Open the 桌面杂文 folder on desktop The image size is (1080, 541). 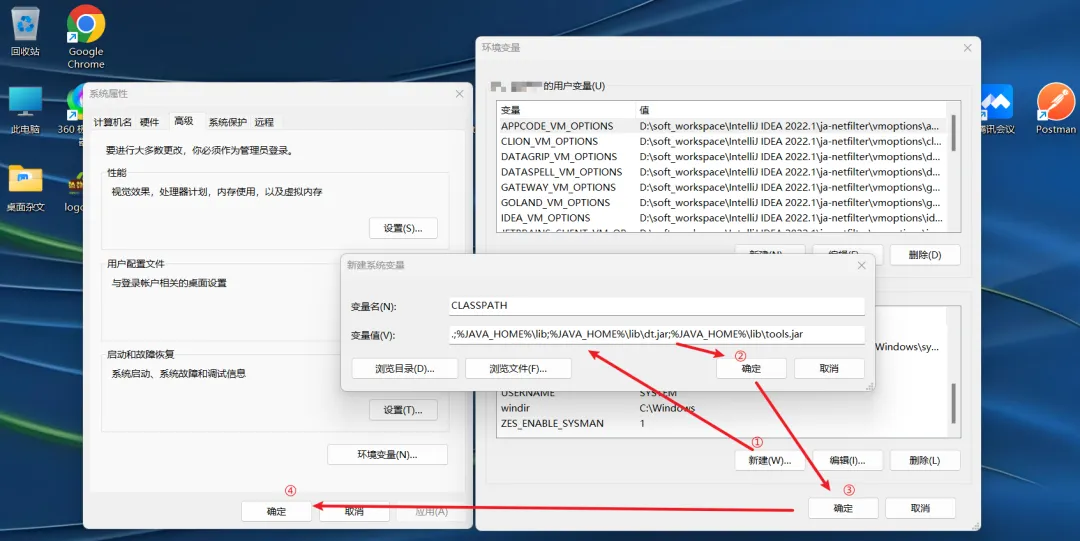point(25,187)
